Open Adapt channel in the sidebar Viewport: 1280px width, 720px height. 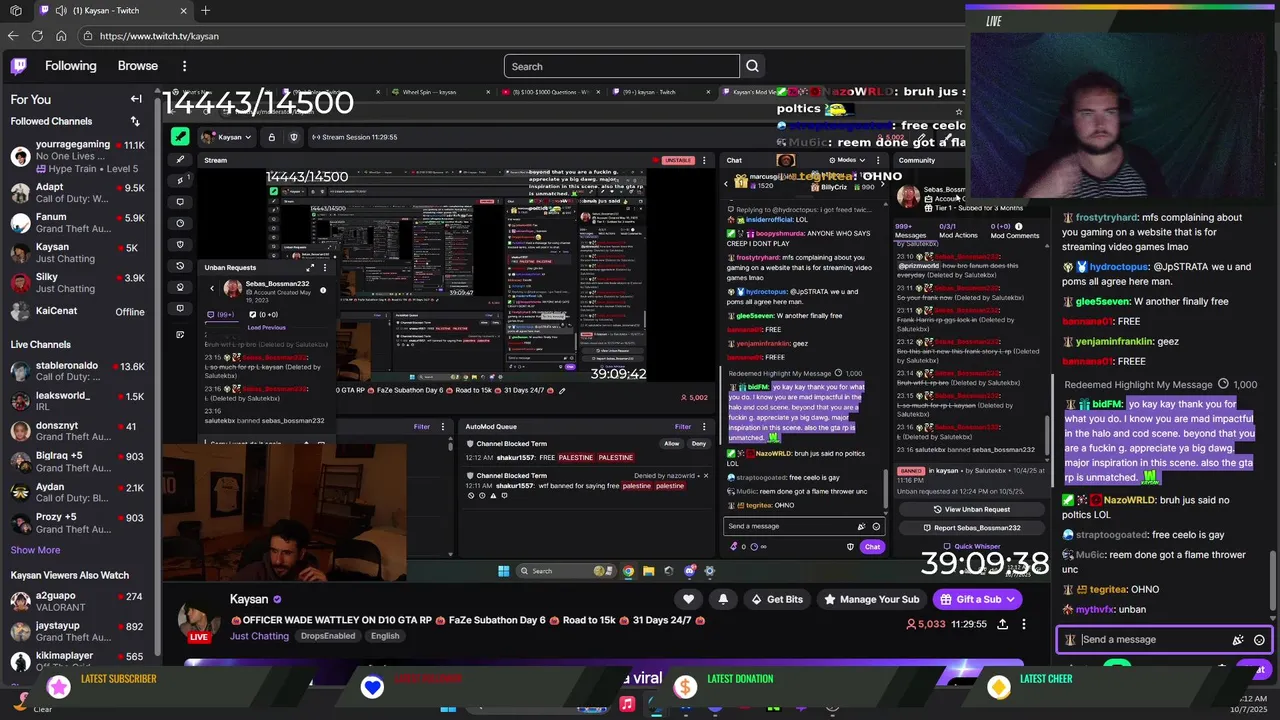78,193
